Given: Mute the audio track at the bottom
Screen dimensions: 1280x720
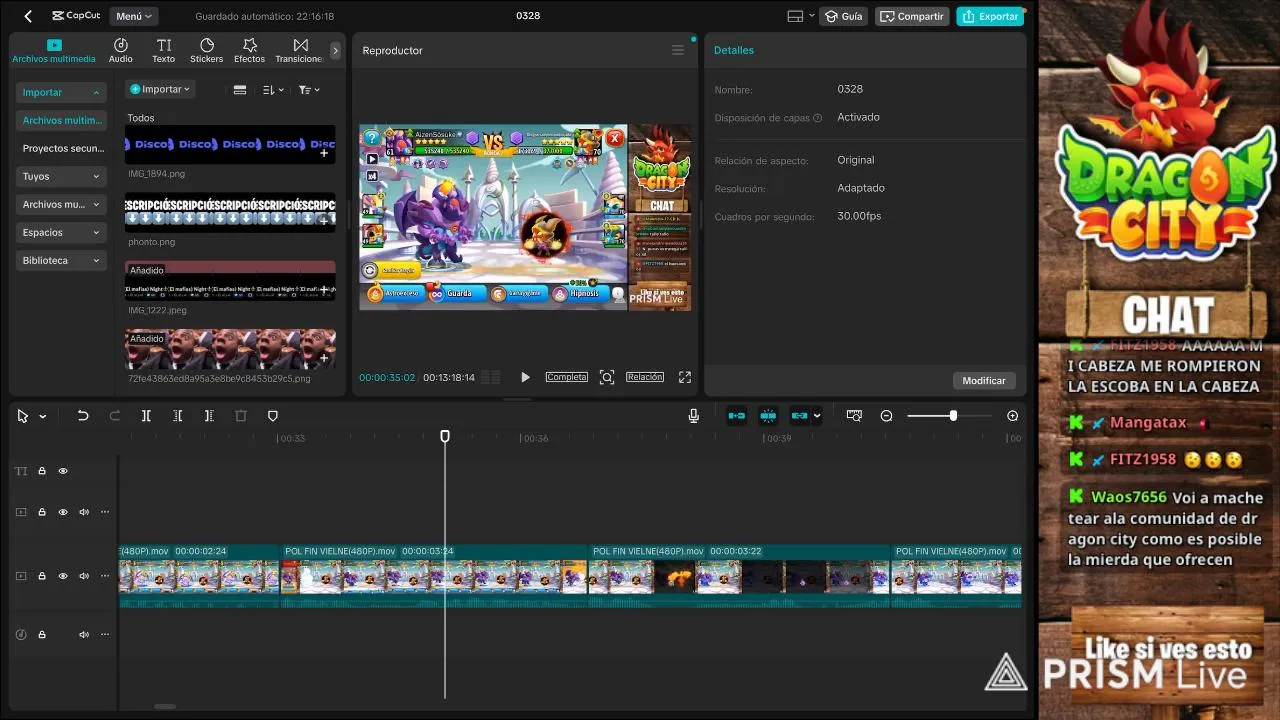Looking at the screenshot, I should [84, 635].
